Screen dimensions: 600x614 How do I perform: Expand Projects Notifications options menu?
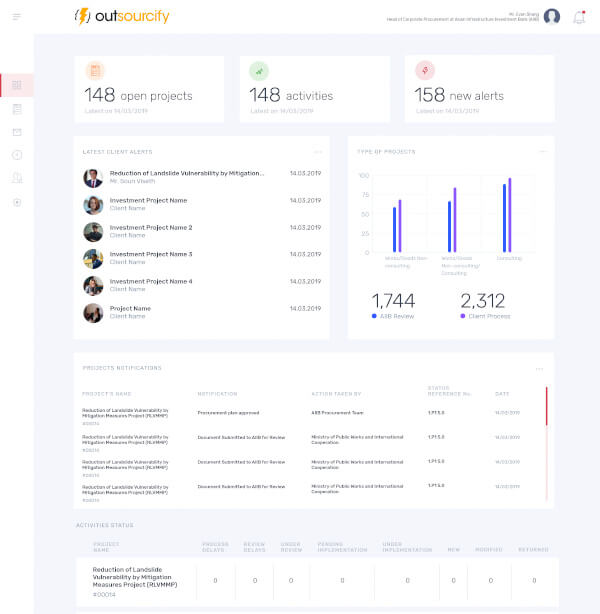pos(539,369)
